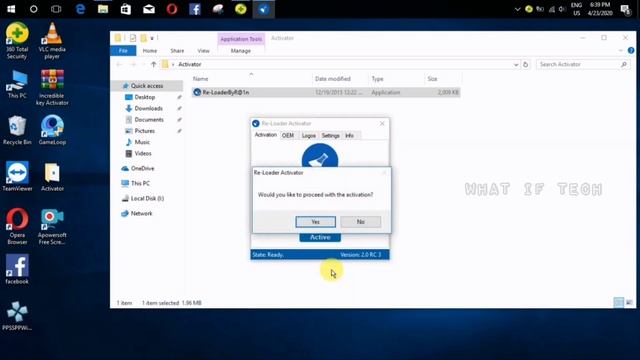
Task: Click the Activator address bar path
Action: [x=190, y=64]
